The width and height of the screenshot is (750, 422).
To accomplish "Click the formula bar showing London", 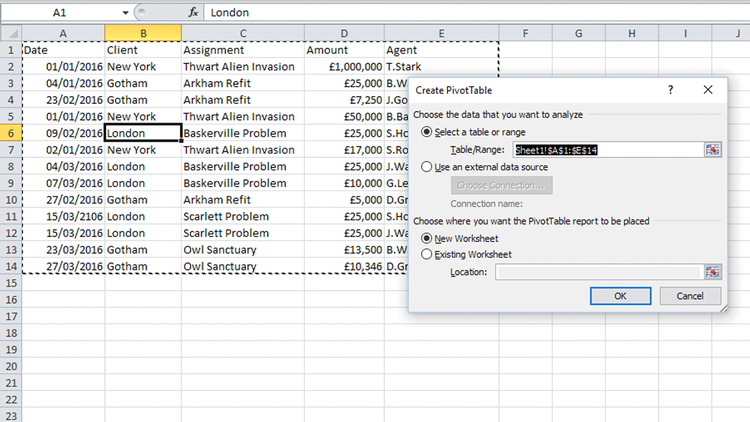I will tap(470, 13).
